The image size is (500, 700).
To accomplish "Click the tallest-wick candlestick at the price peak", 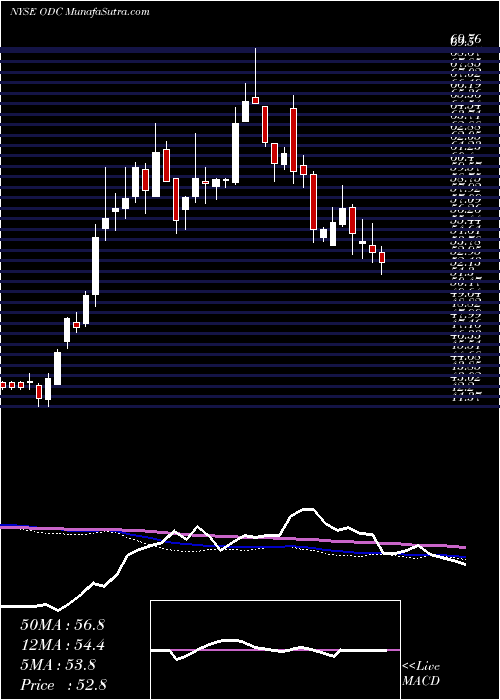I will pyautogui.click(x=255, y=76).
